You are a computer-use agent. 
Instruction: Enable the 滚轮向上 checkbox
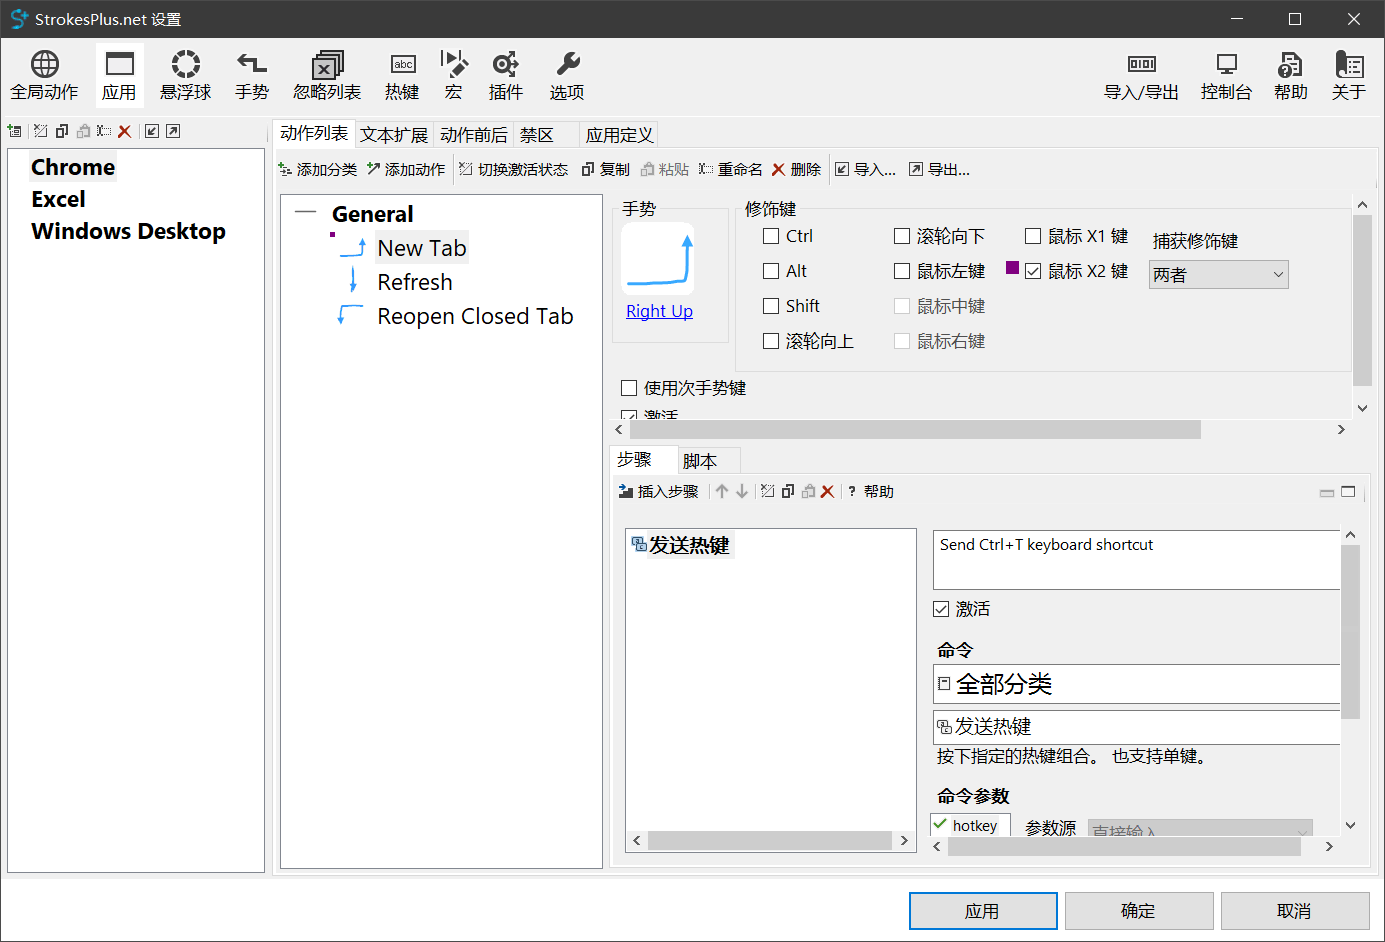coord(771,341)
